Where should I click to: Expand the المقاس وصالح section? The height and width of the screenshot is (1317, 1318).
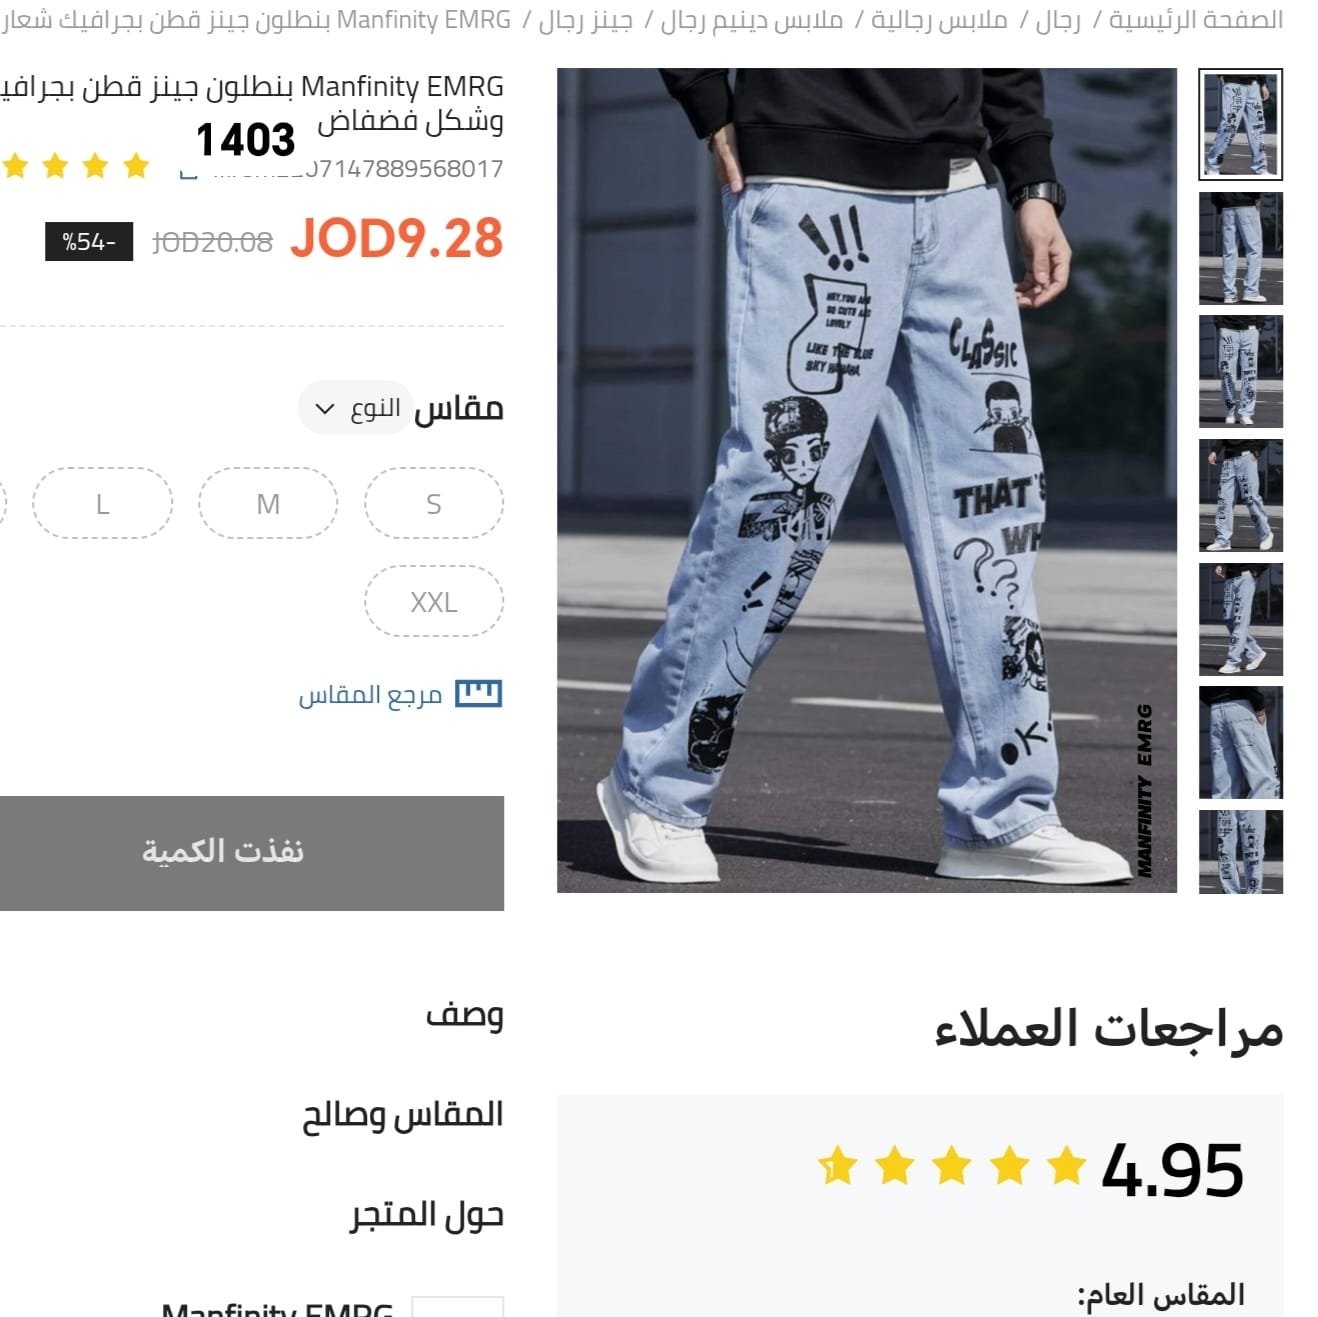click(x=403, y=1114)
